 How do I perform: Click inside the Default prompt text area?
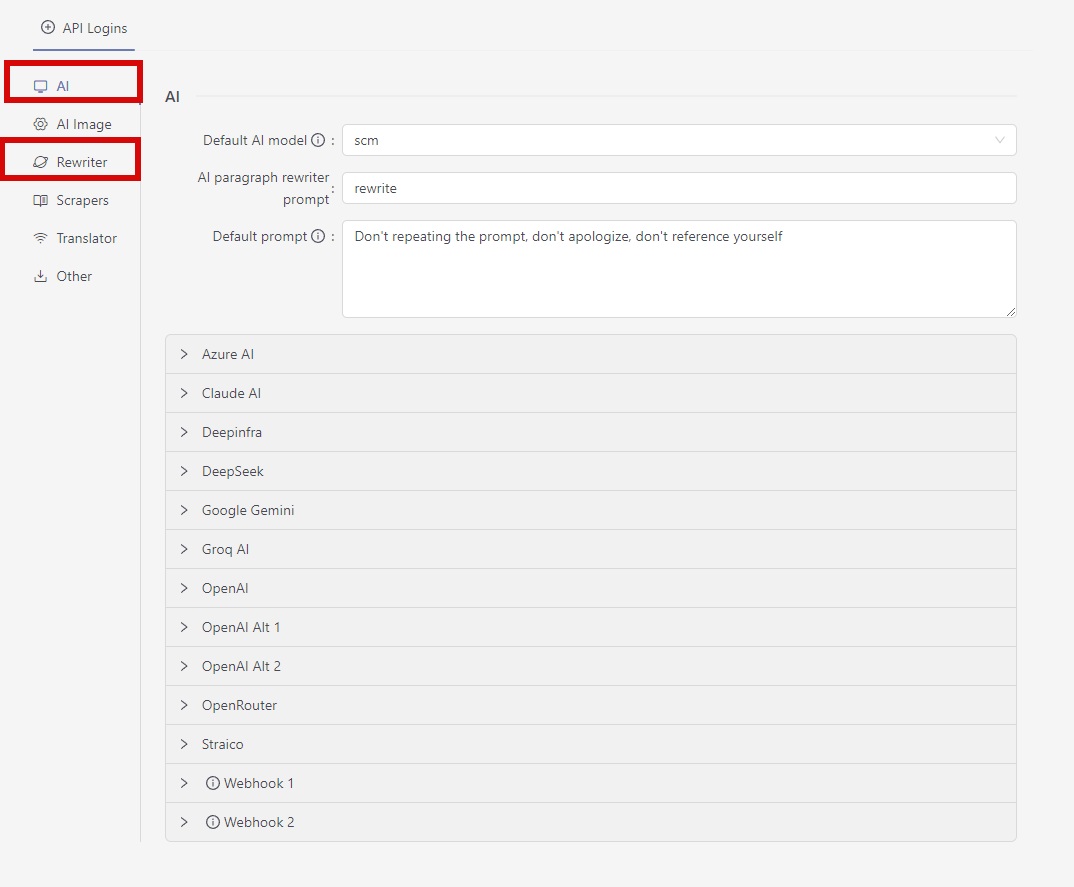tap(678, 269)
